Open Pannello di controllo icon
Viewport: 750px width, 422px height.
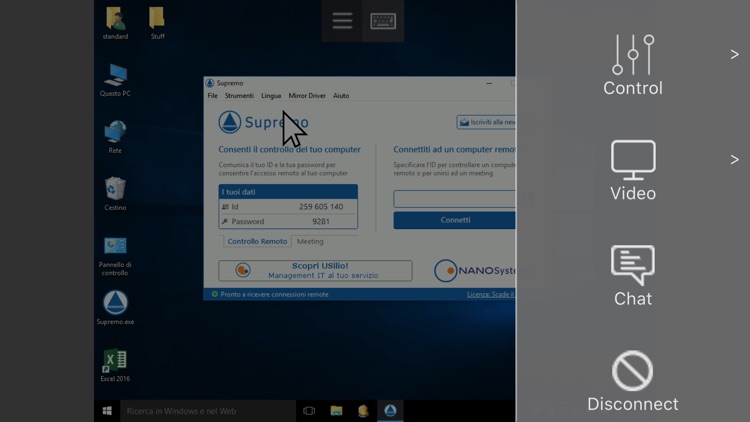115,256
